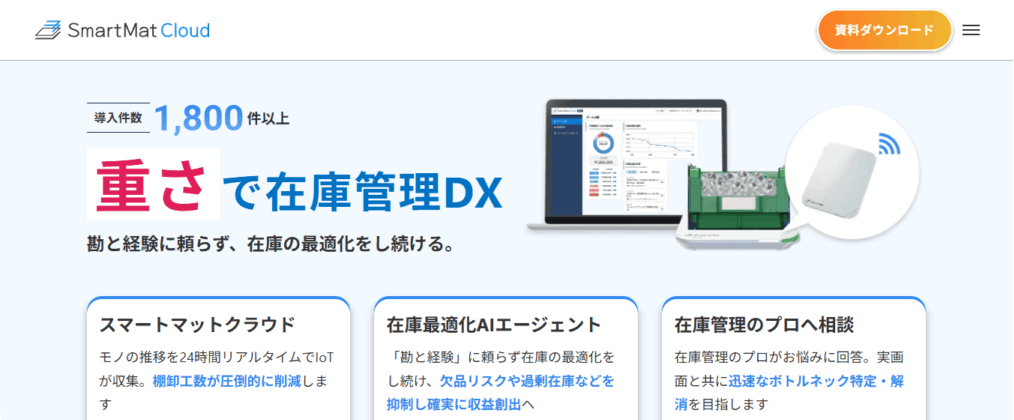Image resolution: width=1014 pixels, height=420 pixels.
Task: Open the hamburger menu
Action: [x=971, y=30]
